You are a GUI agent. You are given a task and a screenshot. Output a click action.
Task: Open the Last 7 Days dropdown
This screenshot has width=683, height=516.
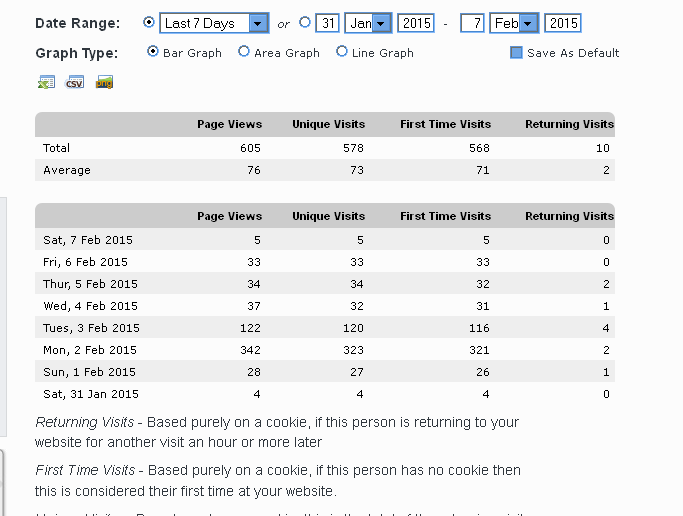258,23
